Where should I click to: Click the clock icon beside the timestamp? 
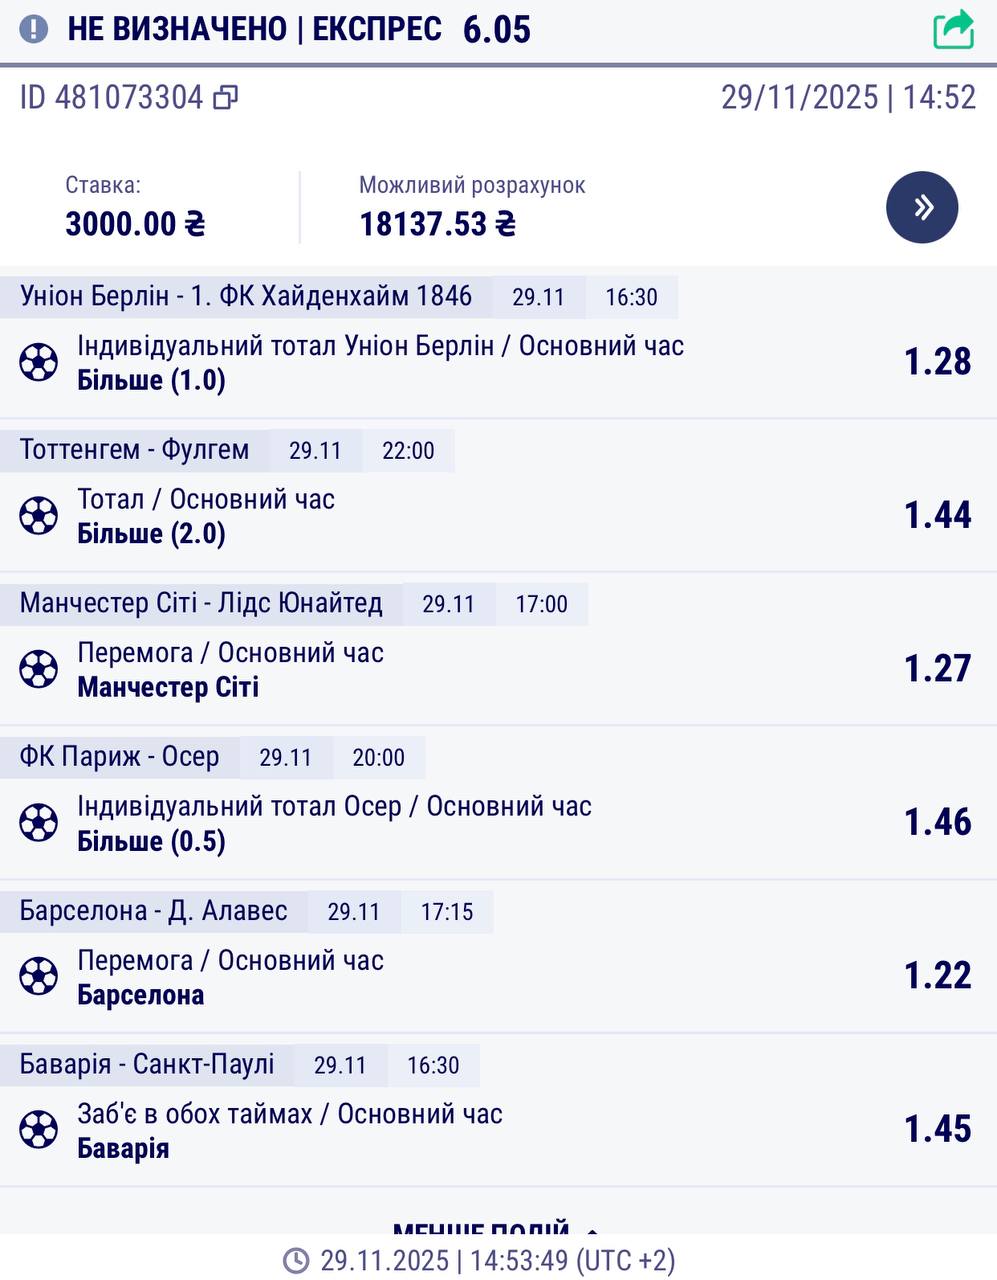pyautogui.click(x=296, y=1261)
